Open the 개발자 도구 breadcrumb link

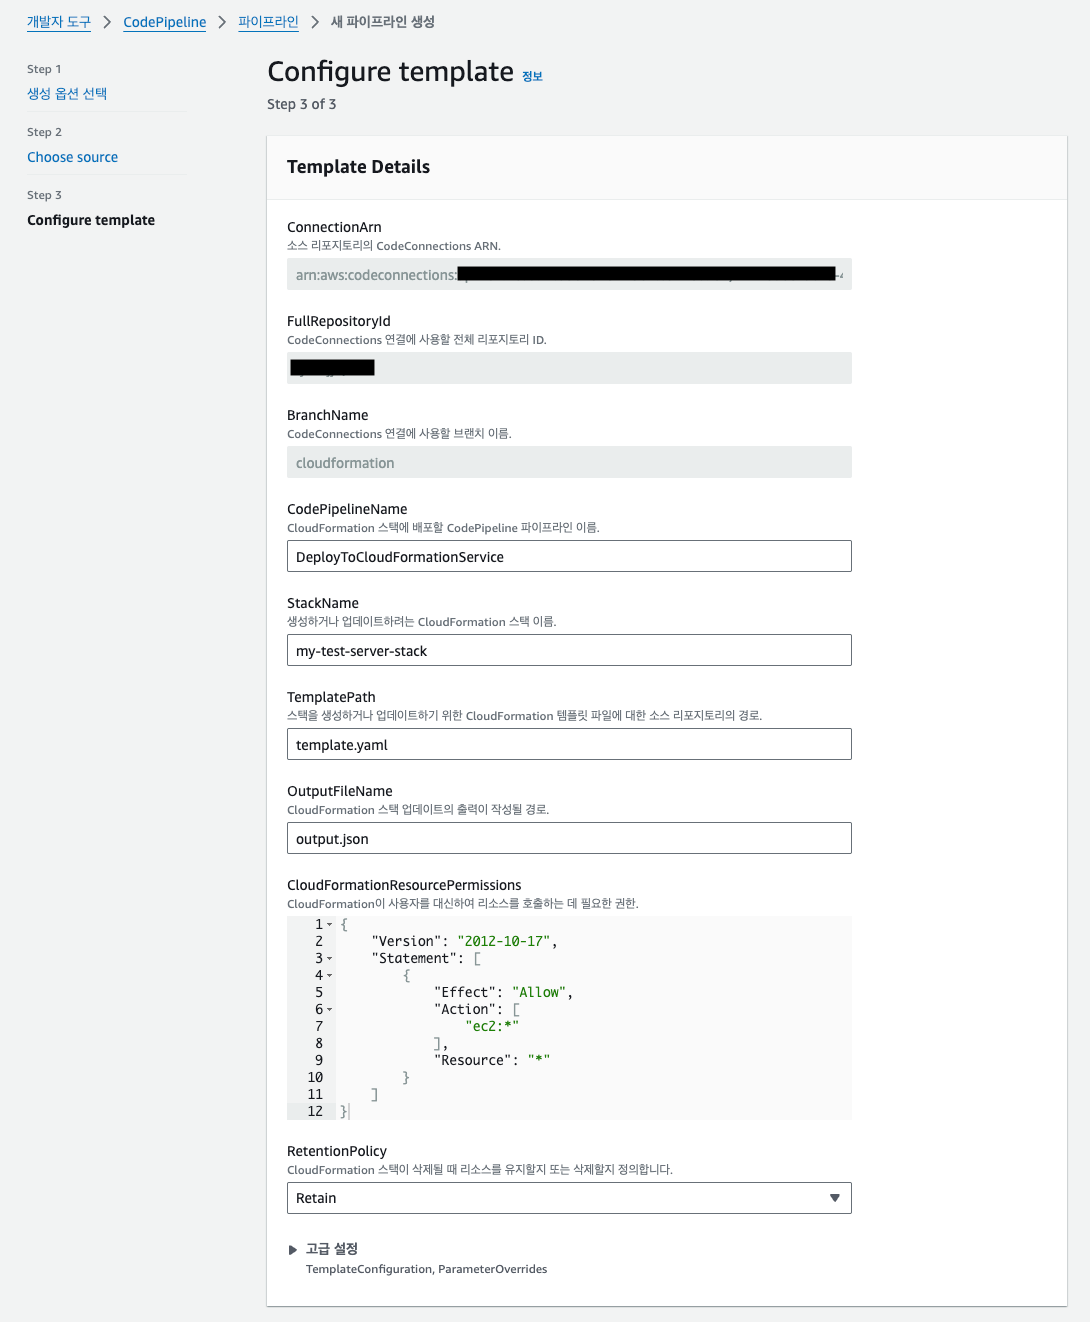pyautogui.click(x=59, y=22)
